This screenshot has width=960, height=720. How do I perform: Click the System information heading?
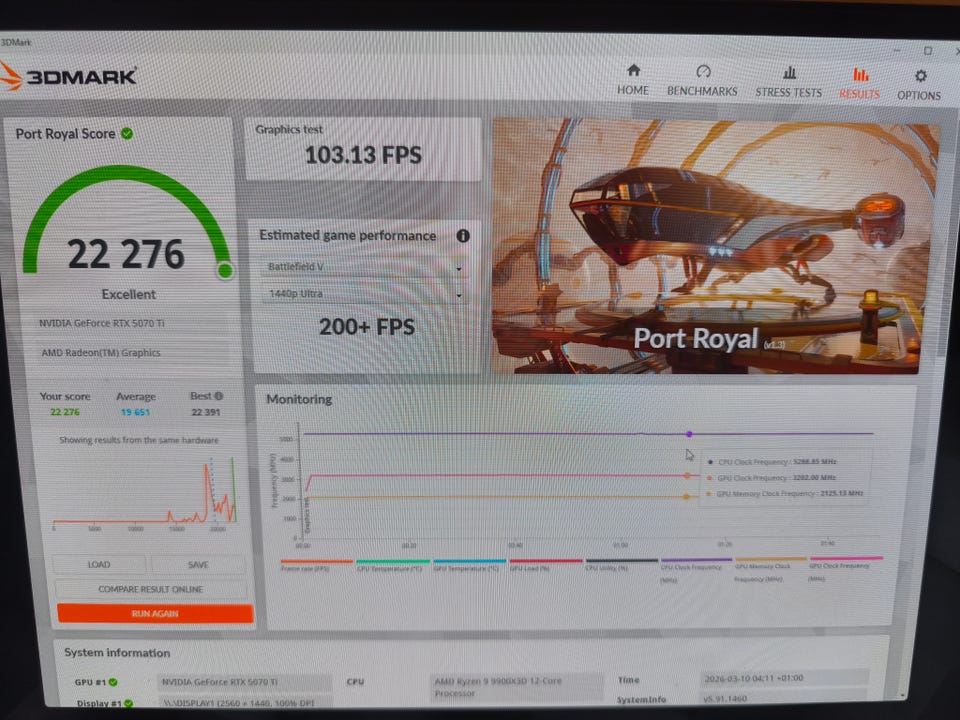[x=117, y=653]
